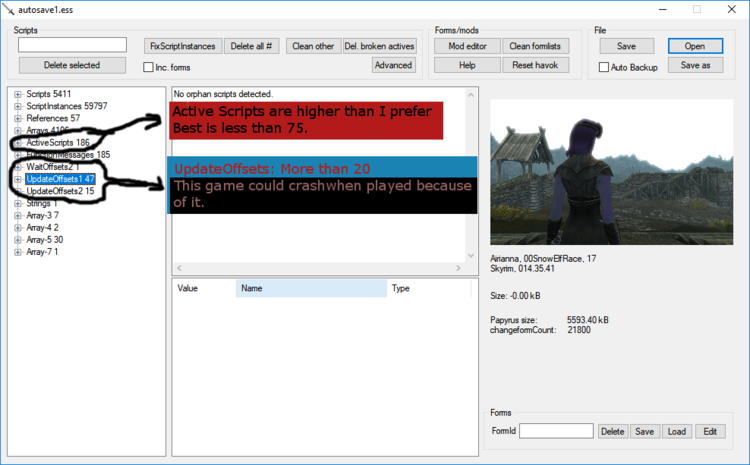Click the save game screenshot thumbnail
This screenshot has width=750, height=465.
pos(611,172)
